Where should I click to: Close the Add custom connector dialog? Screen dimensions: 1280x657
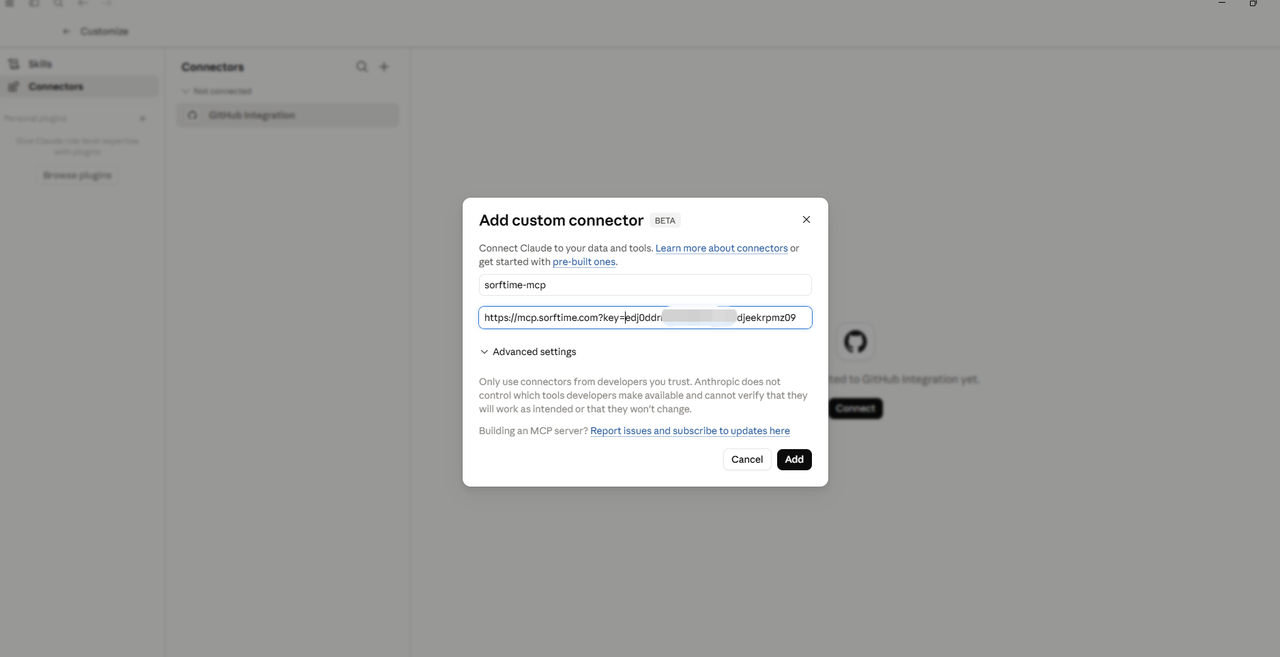tap(806, 220)
